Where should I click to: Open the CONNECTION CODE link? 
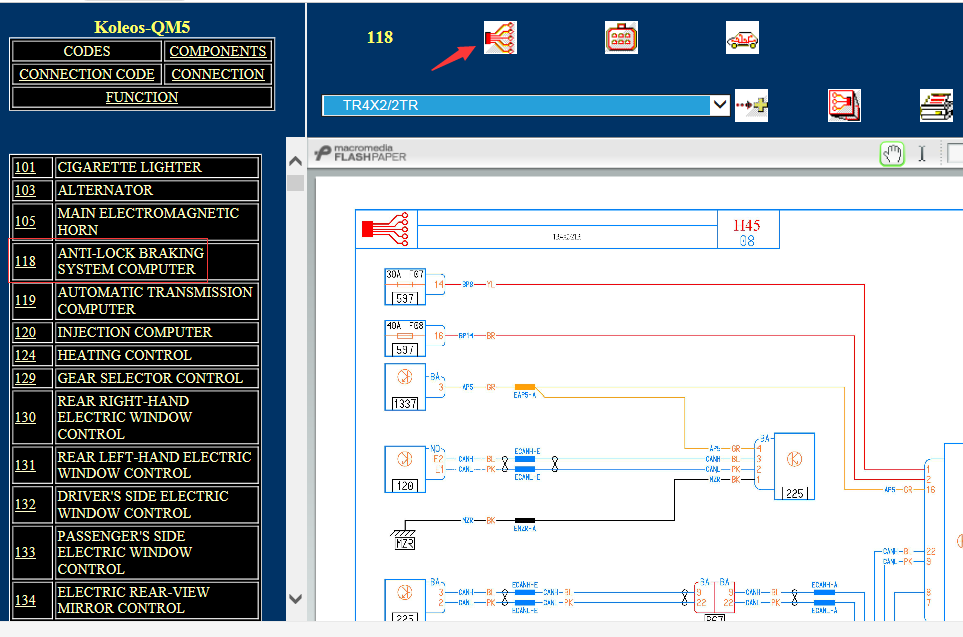(x=87, y=74)
